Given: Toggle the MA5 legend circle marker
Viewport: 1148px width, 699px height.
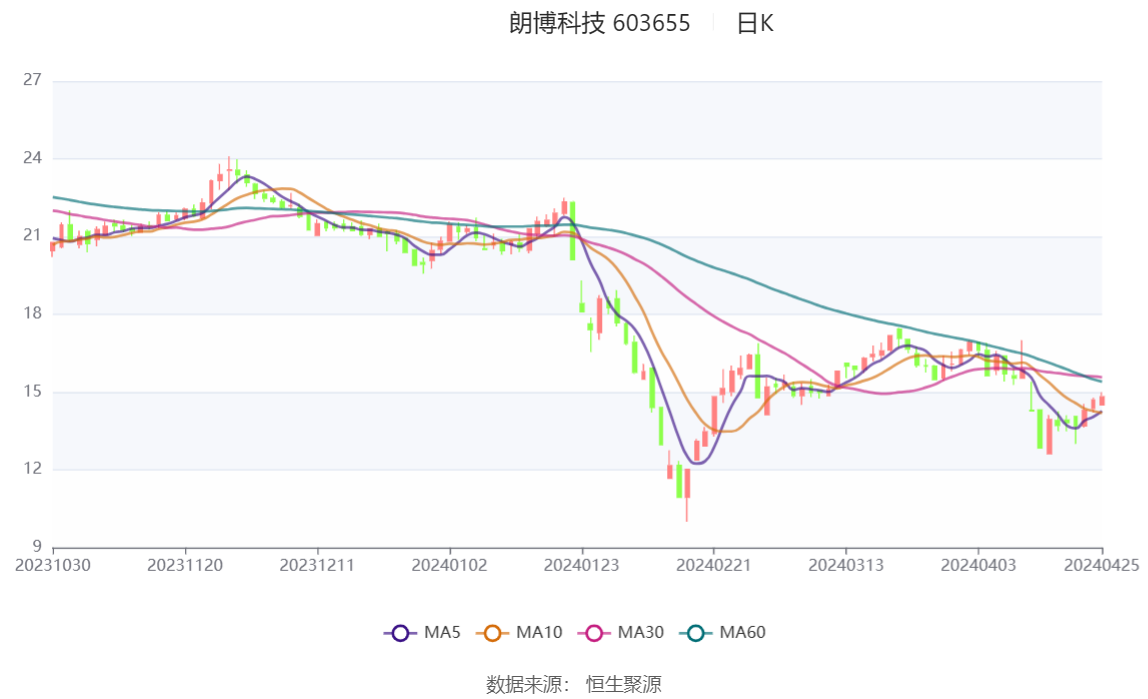Looking at the screenshot, I should [401, 632].
